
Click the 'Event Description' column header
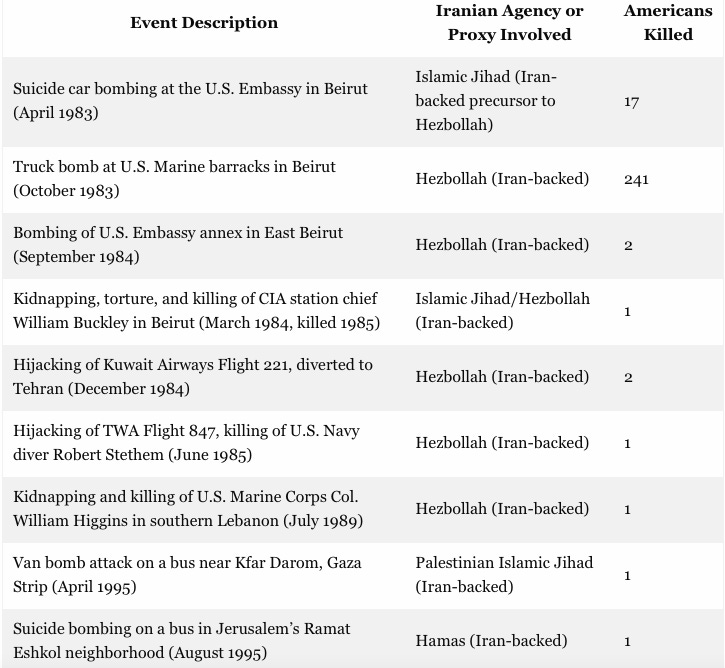[x=204, y=23]
